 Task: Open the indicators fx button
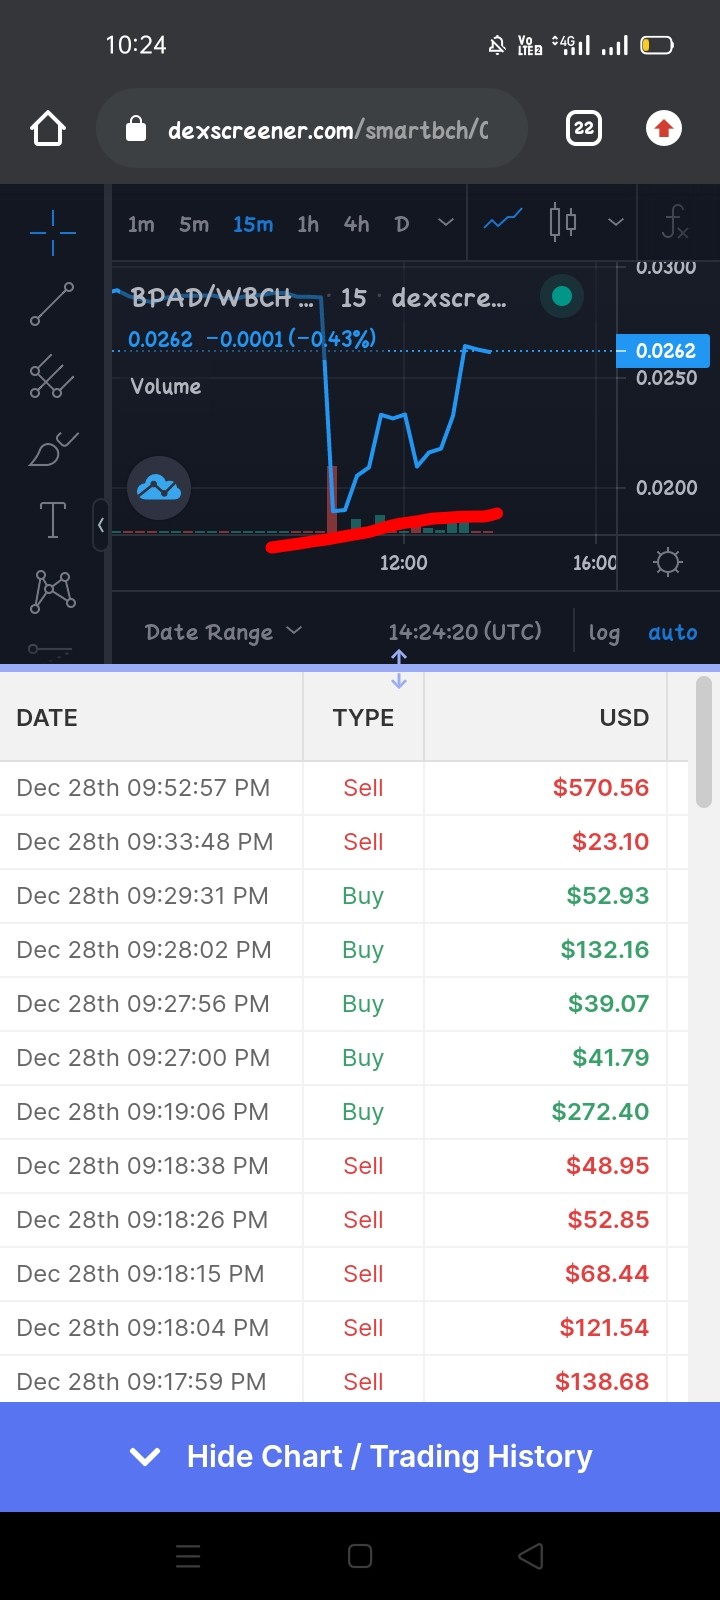tap(675, 223)
